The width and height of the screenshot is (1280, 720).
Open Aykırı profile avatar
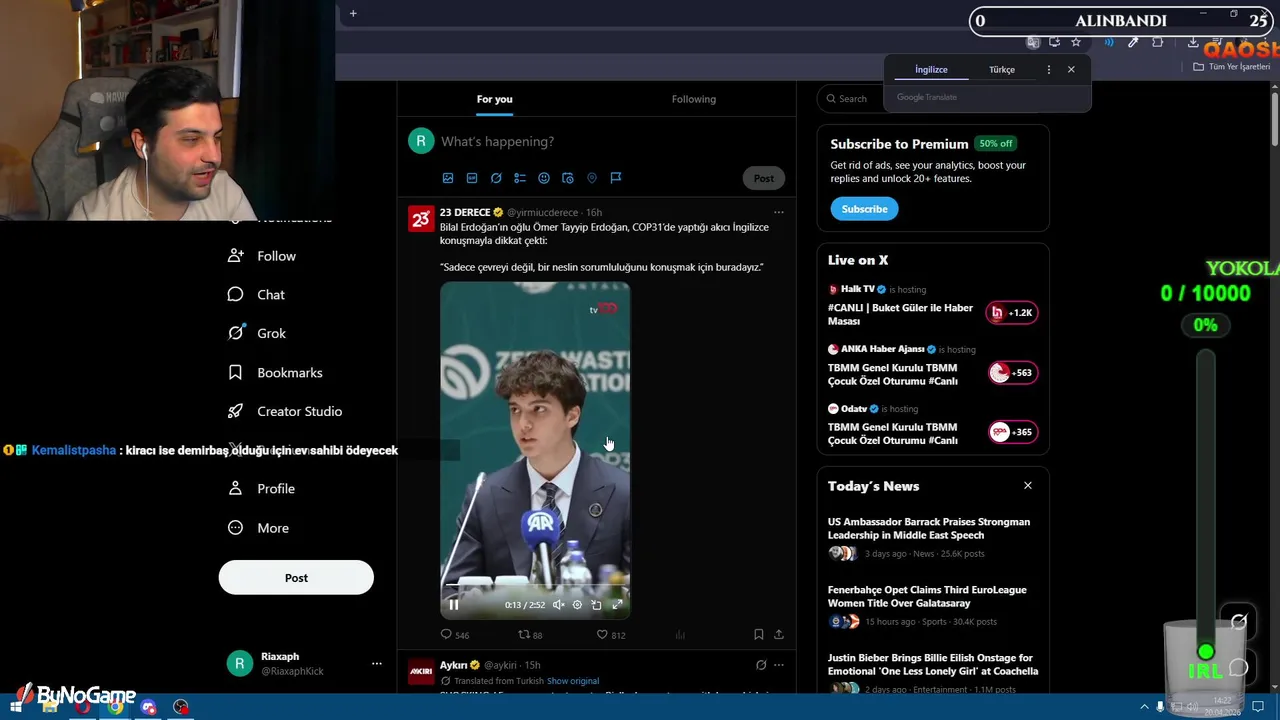[x=421, y=671]
